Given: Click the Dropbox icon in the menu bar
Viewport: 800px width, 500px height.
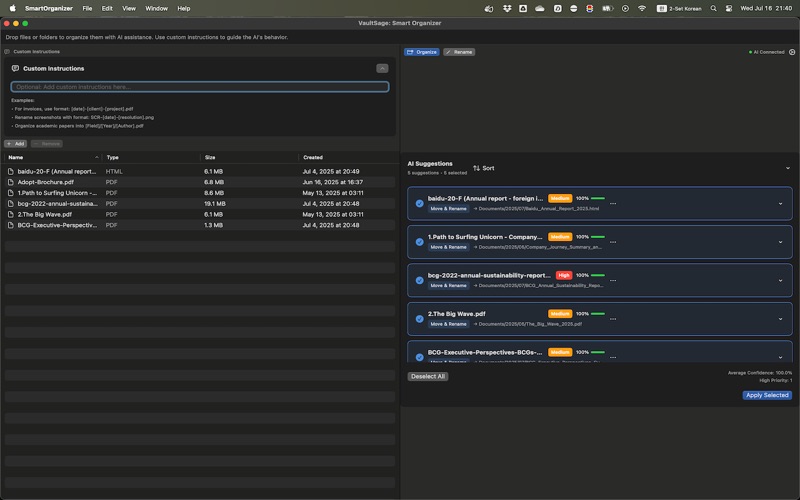Looking at the screenshot, I should [x=507, y=8].
